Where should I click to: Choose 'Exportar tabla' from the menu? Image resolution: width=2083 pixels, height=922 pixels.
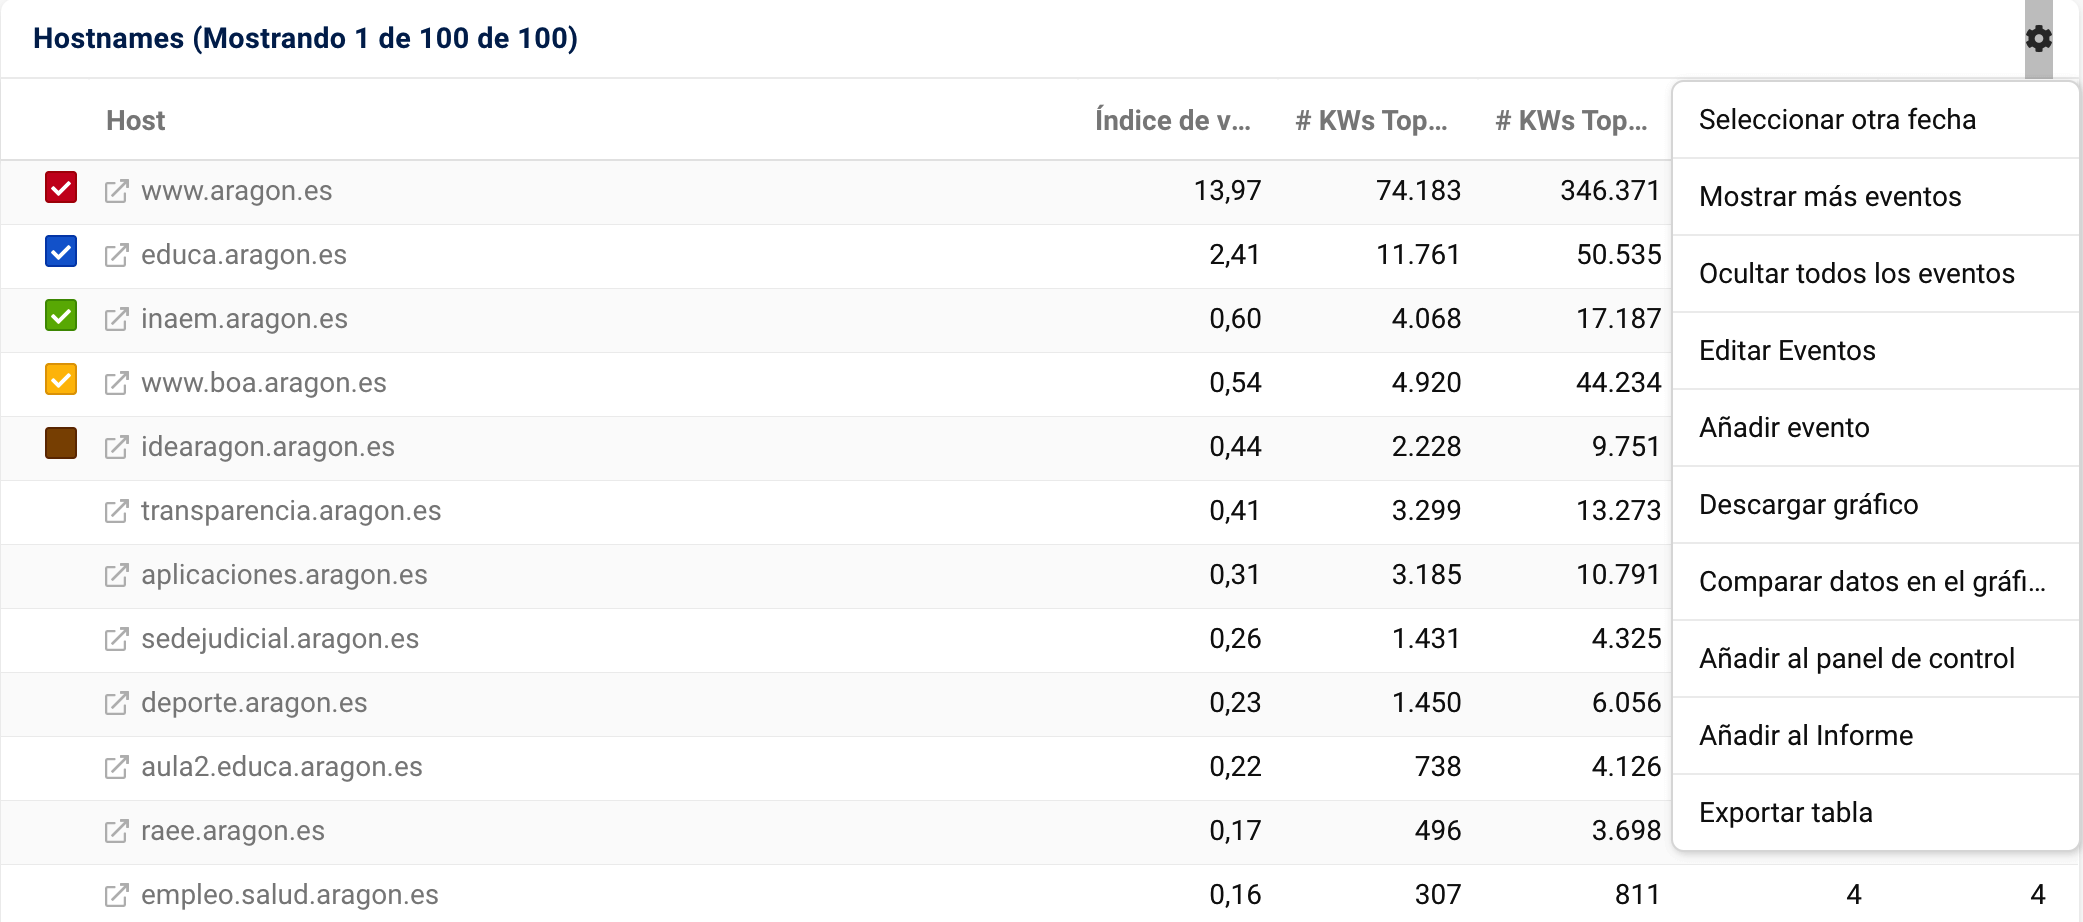[1785, 813]
